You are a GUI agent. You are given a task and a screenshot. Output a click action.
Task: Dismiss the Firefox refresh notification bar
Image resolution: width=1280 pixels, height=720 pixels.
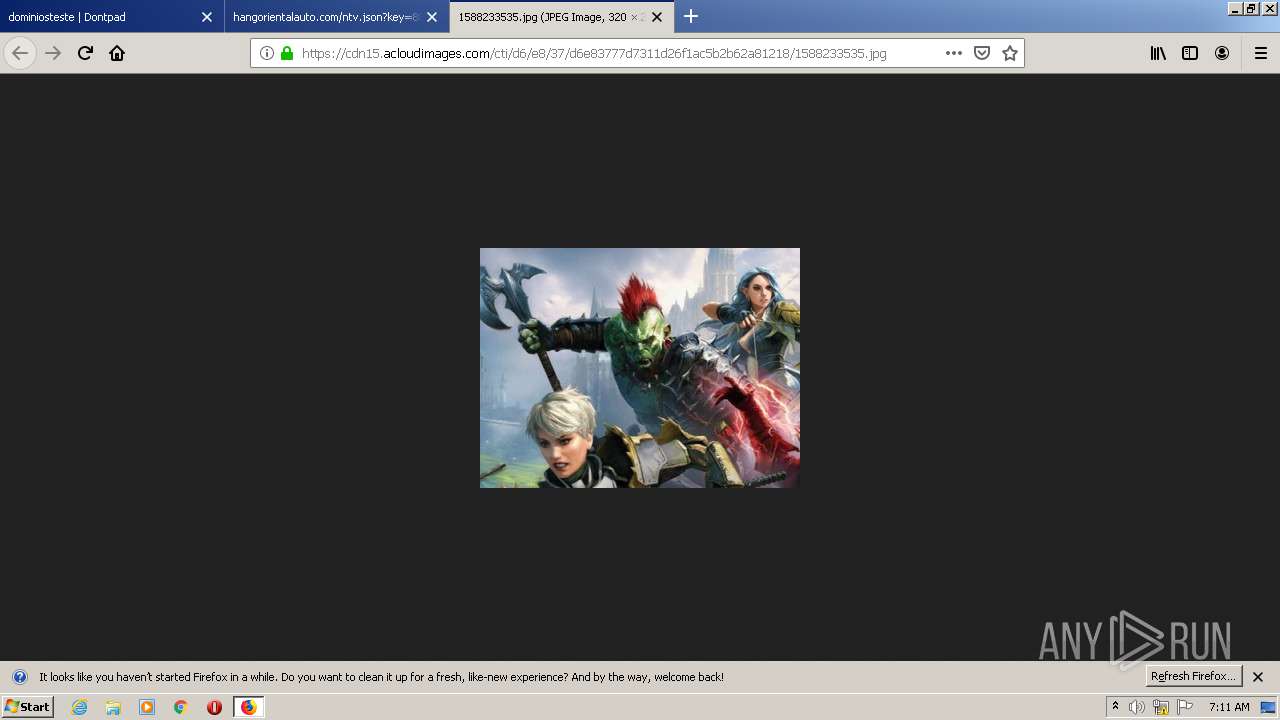(x=1258, y=677)
